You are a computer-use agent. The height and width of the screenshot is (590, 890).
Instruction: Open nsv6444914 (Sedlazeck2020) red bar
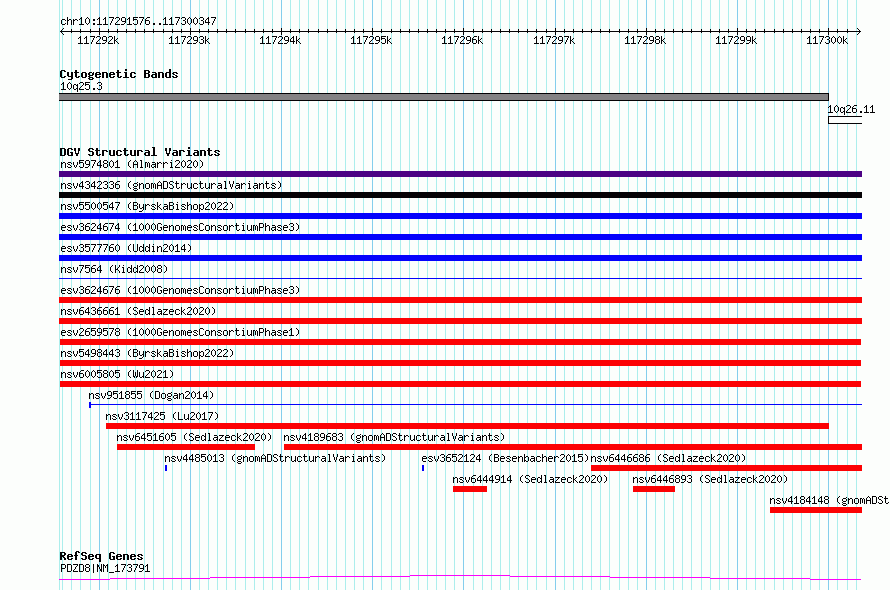click(470, 489)
